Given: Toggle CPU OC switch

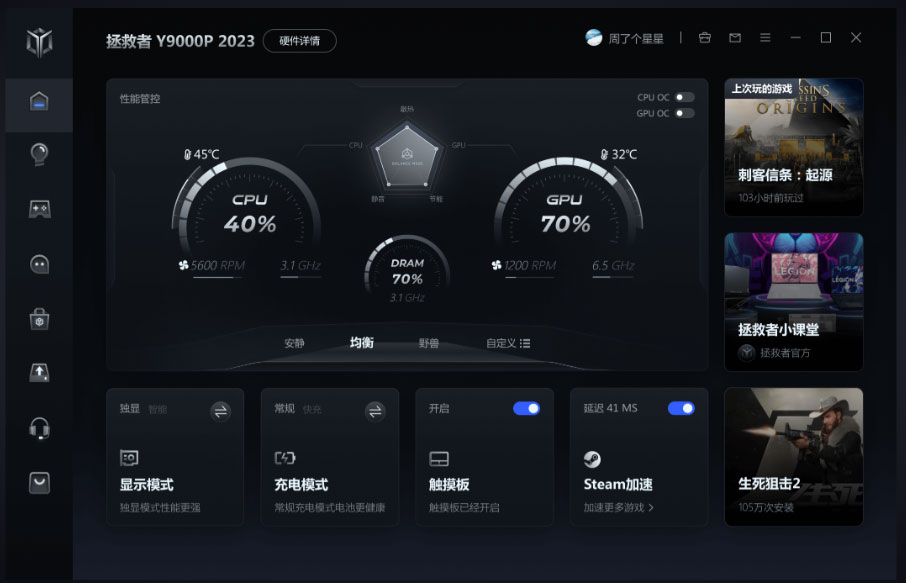Looking at the screenshot, I should coord(684,97).
